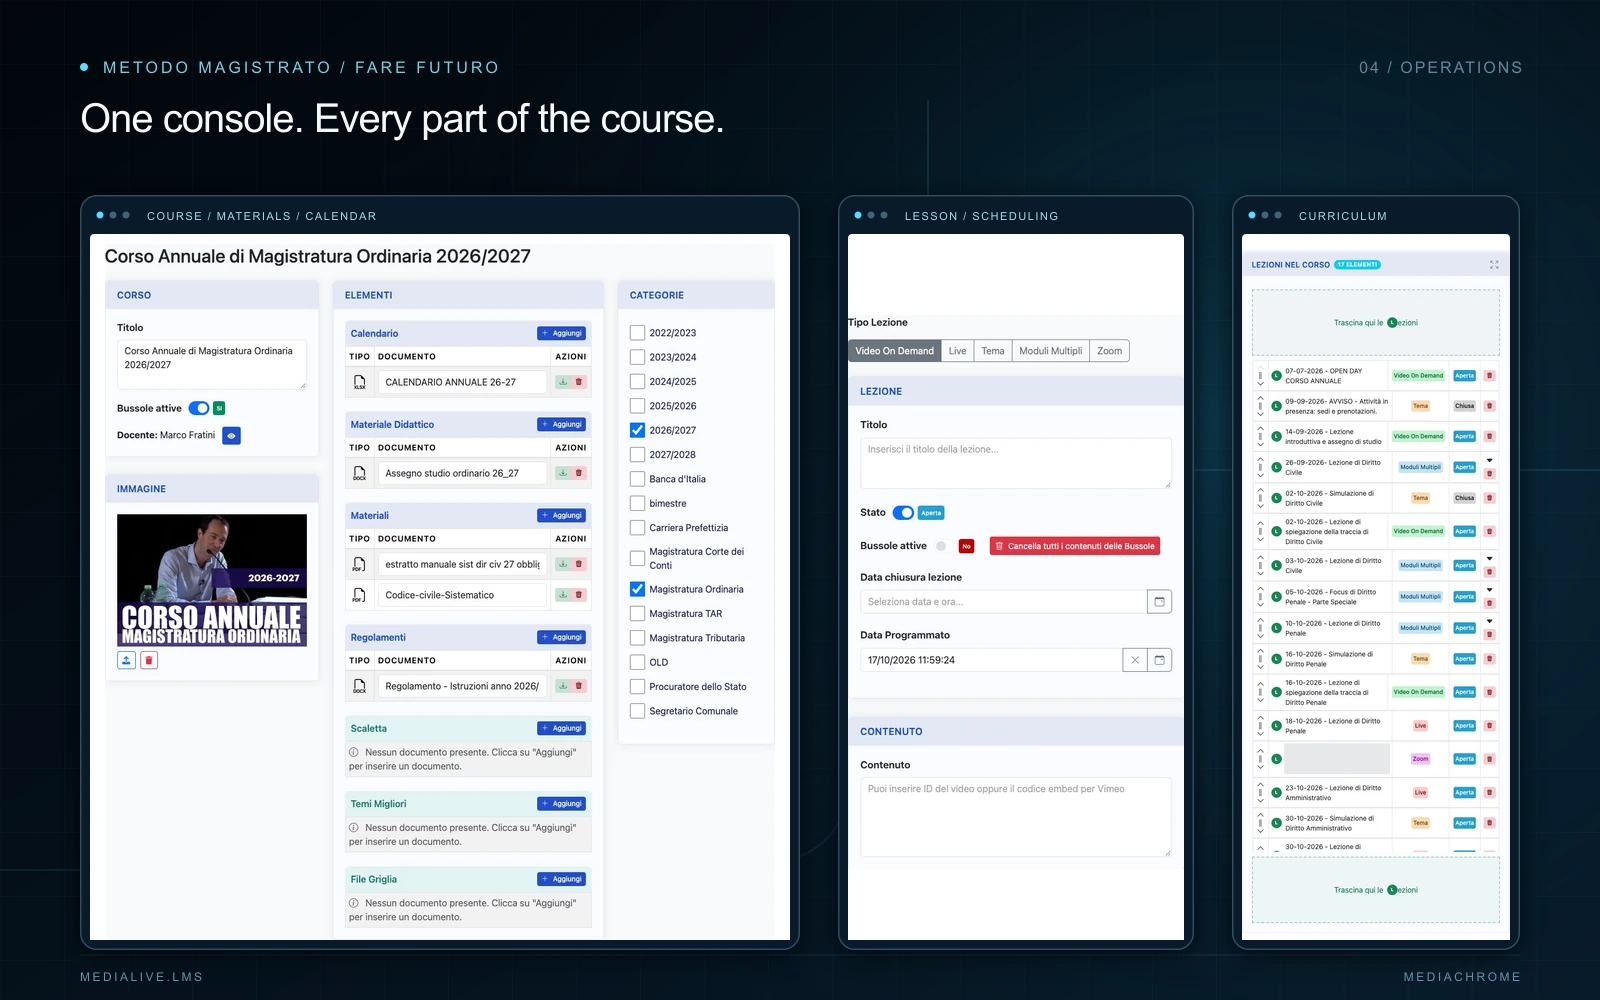Click the Video On Demand badge on 14-09-2026 lesson
Screen dimensions: 1600x1000
pyautogui.click(x=1418, y=436)
